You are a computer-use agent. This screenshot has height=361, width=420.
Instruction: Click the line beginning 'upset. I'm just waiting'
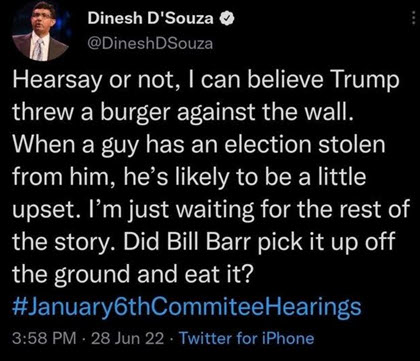211,210
